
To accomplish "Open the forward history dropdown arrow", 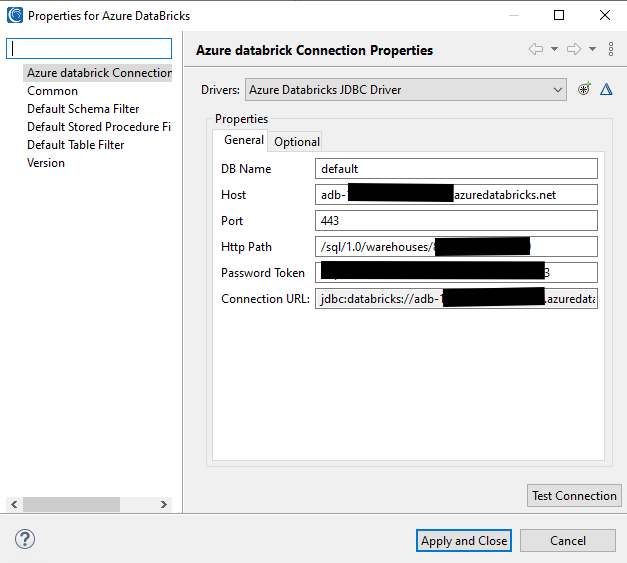I will click(592, 49).
